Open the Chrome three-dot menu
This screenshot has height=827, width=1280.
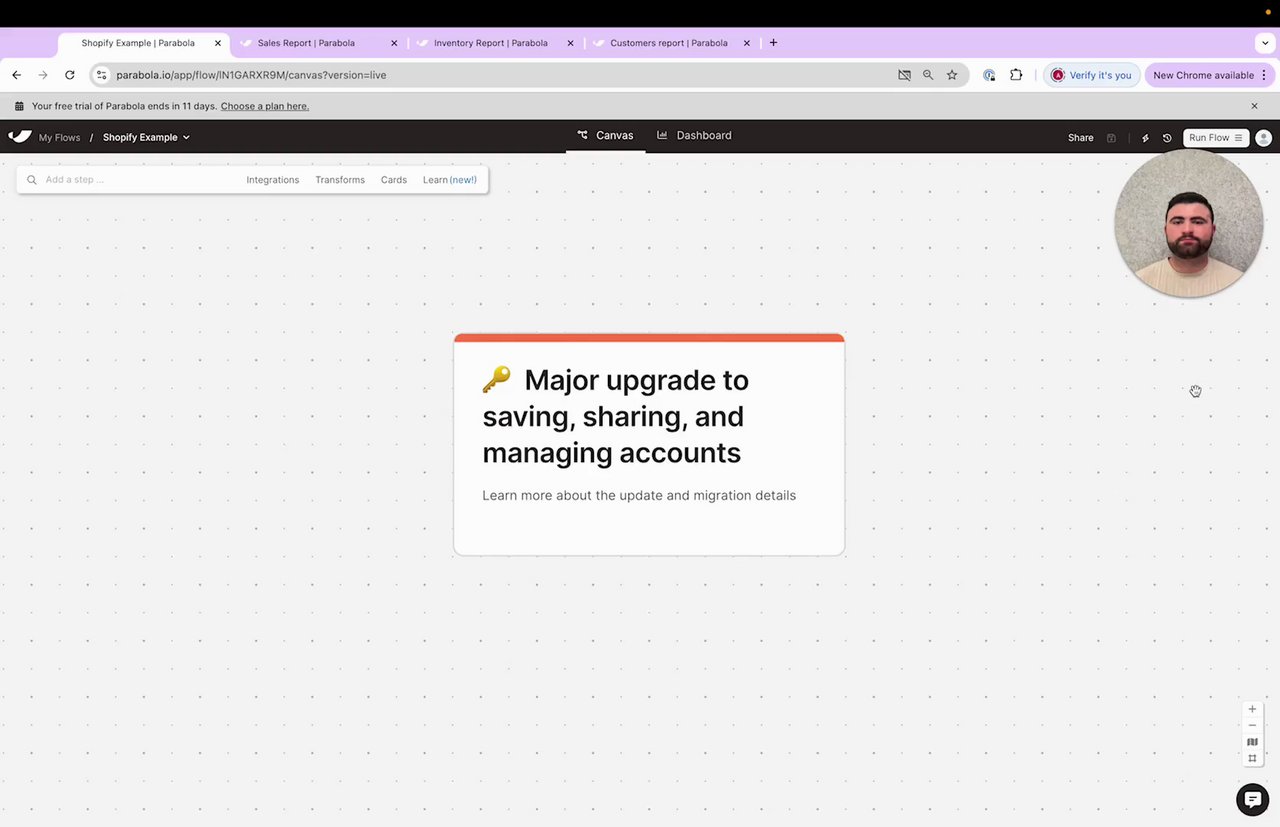pyautogui.click(x=1264, y=75)
